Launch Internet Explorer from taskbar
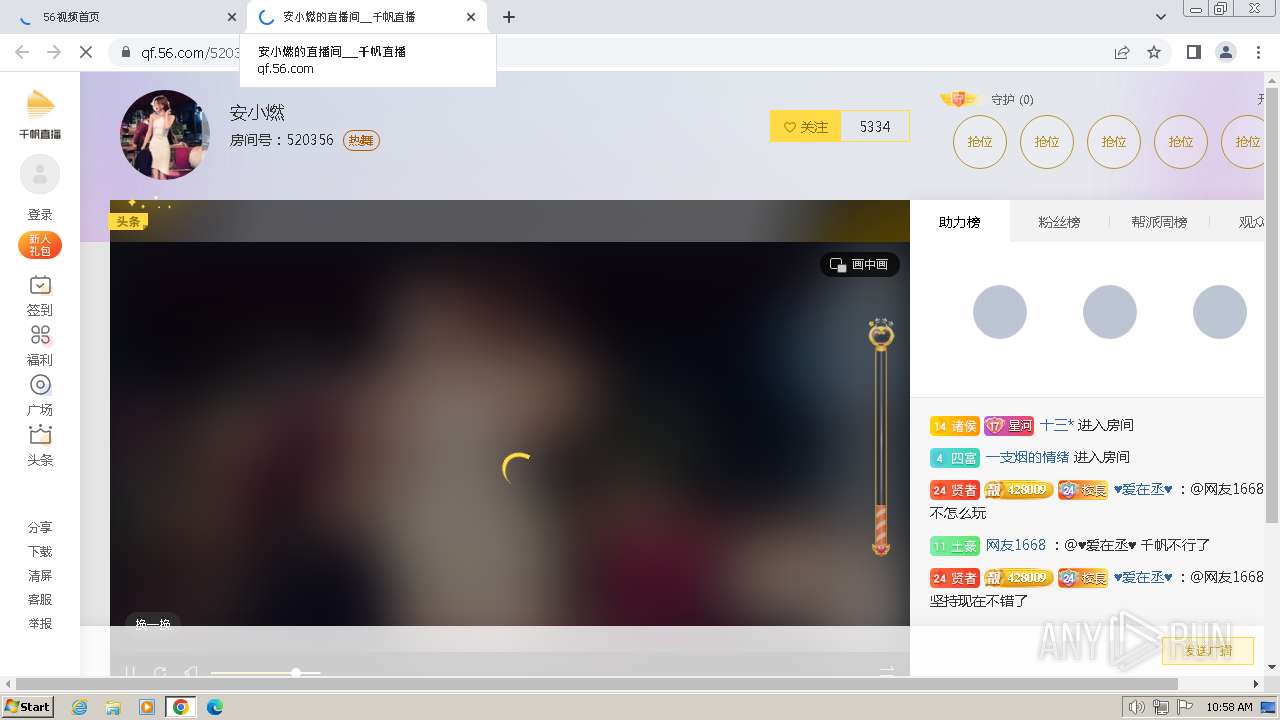The image size is (1280, 720). pyautogui.click(x=79, y=707)
